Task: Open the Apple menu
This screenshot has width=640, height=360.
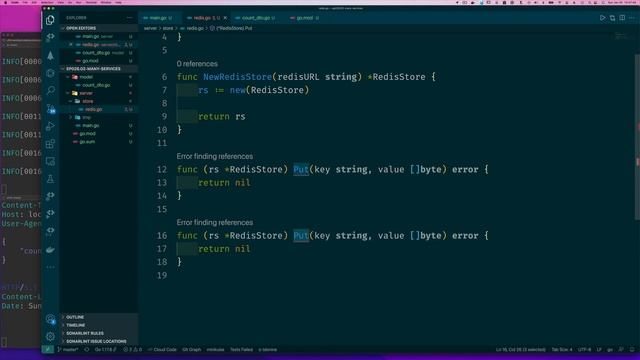Action: click(x=5, y=2)
